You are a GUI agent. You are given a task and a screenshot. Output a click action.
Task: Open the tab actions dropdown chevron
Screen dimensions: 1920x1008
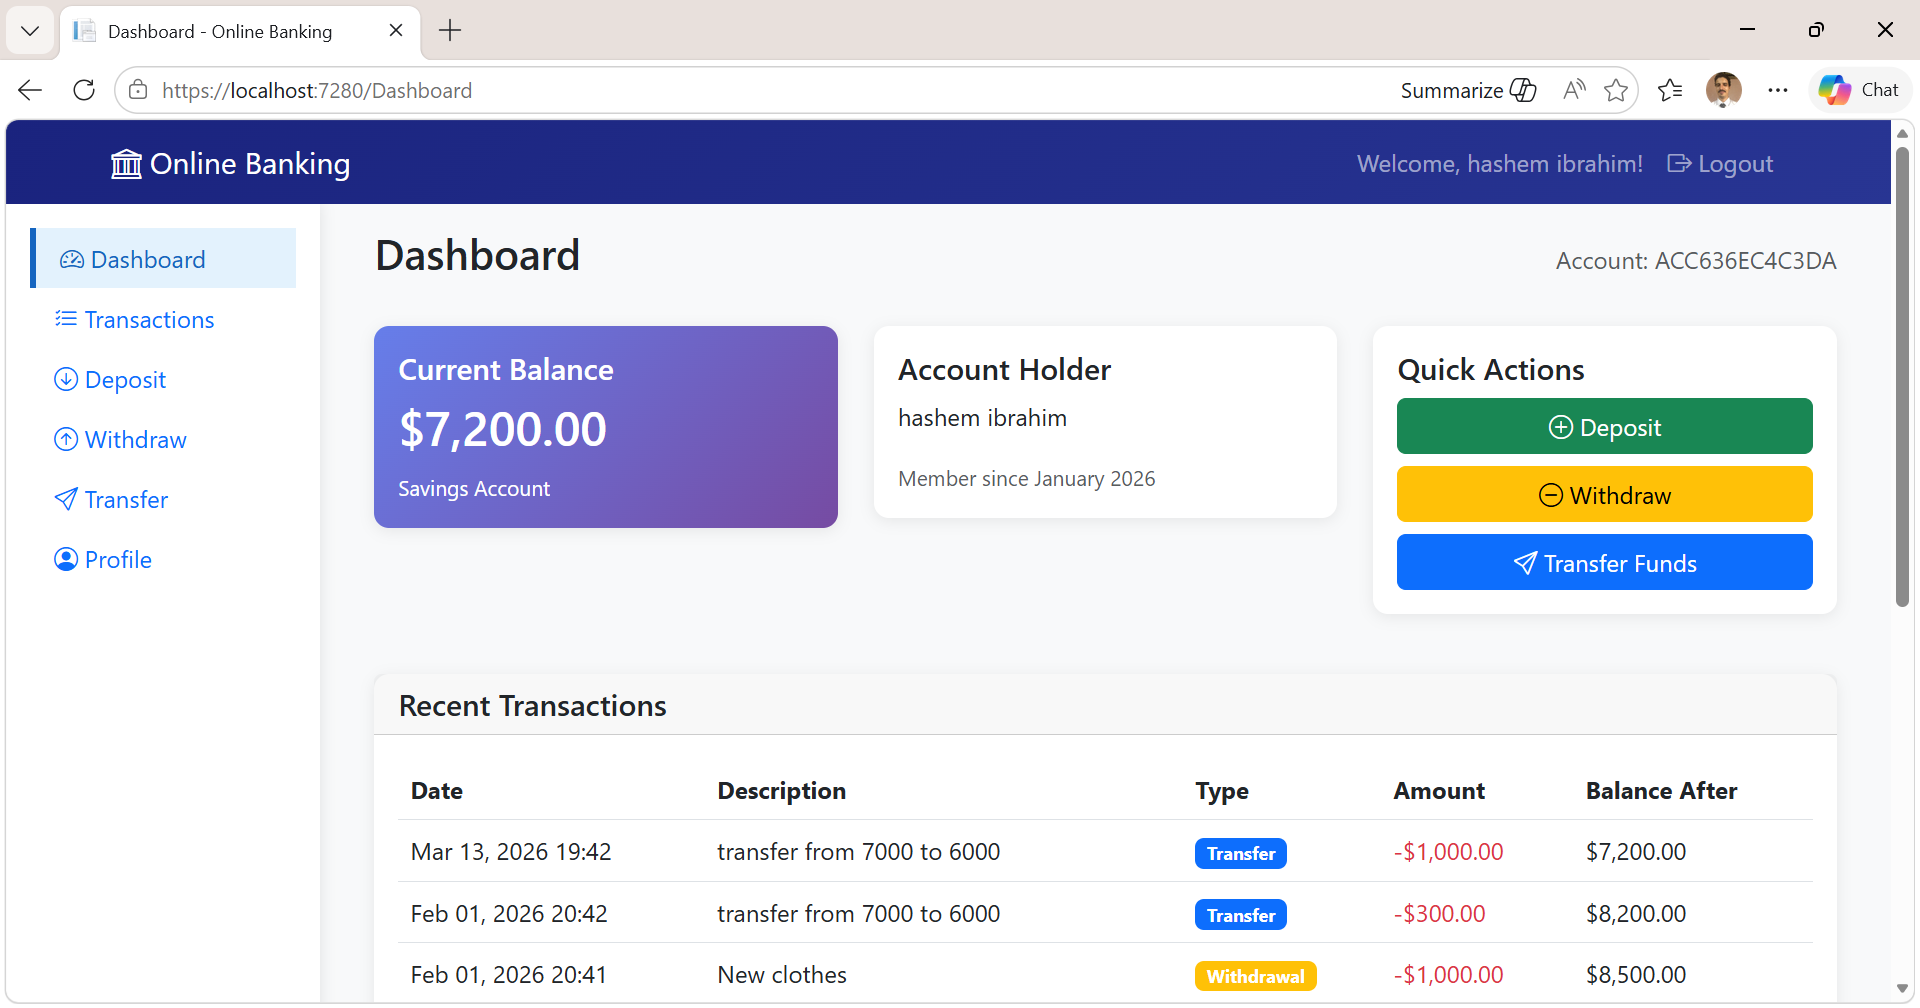30,31
